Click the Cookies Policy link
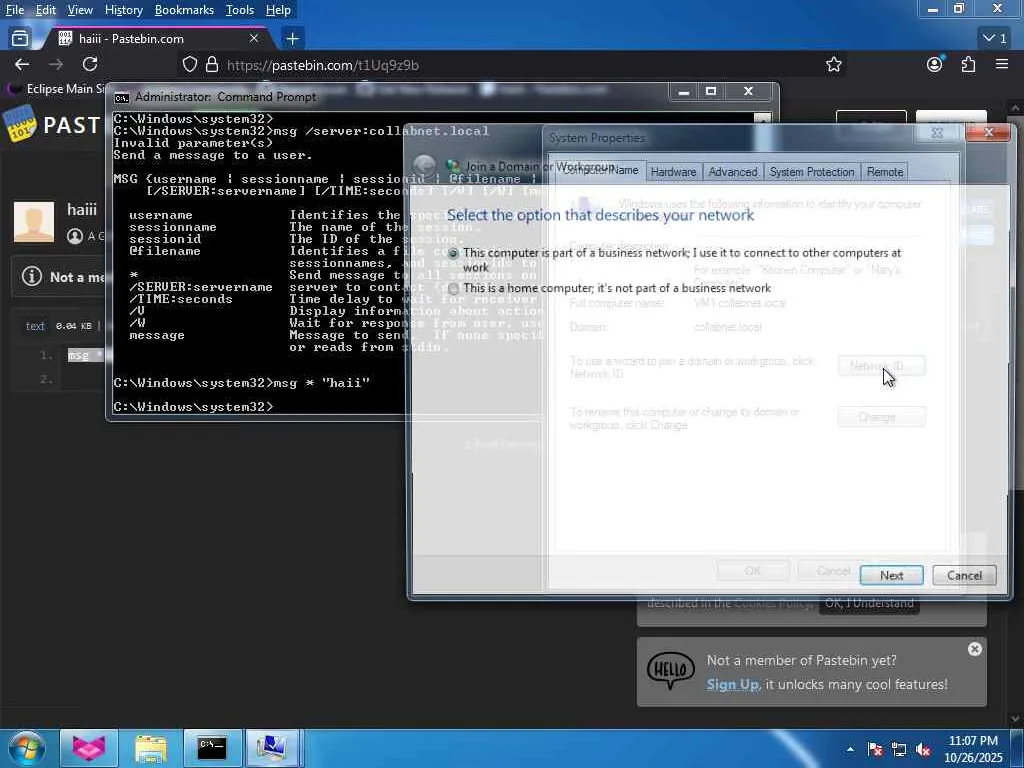 tap(773, 603)
